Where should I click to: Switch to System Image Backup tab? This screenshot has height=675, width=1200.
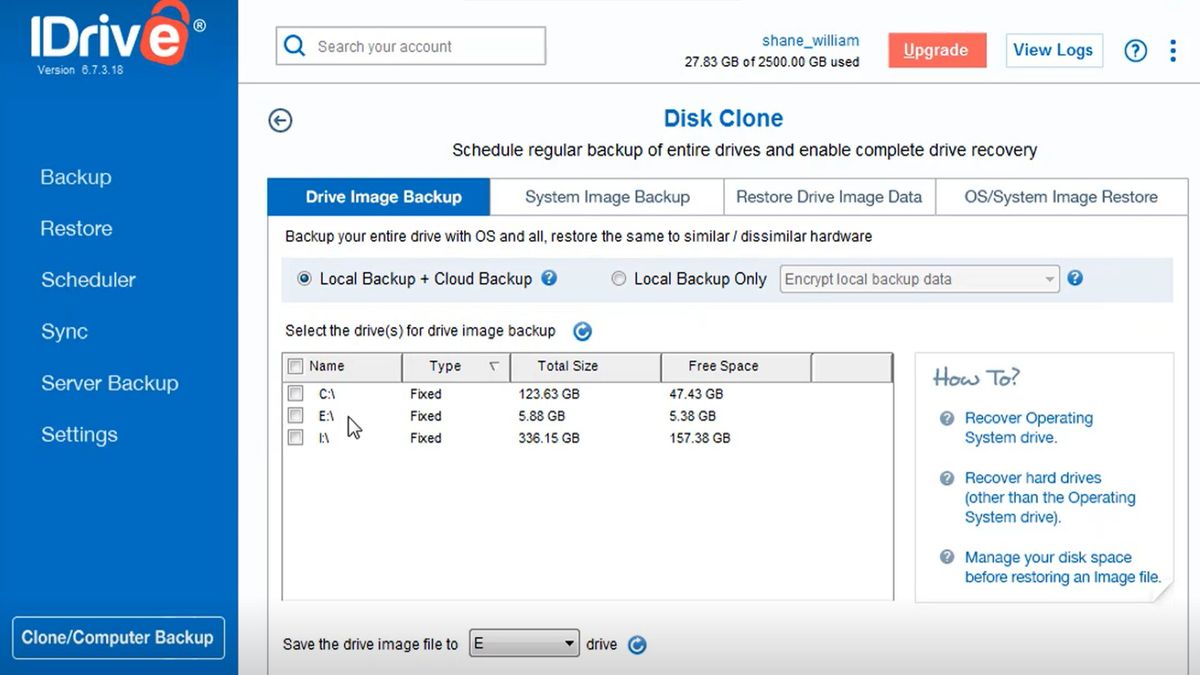[x=607, y=197]
